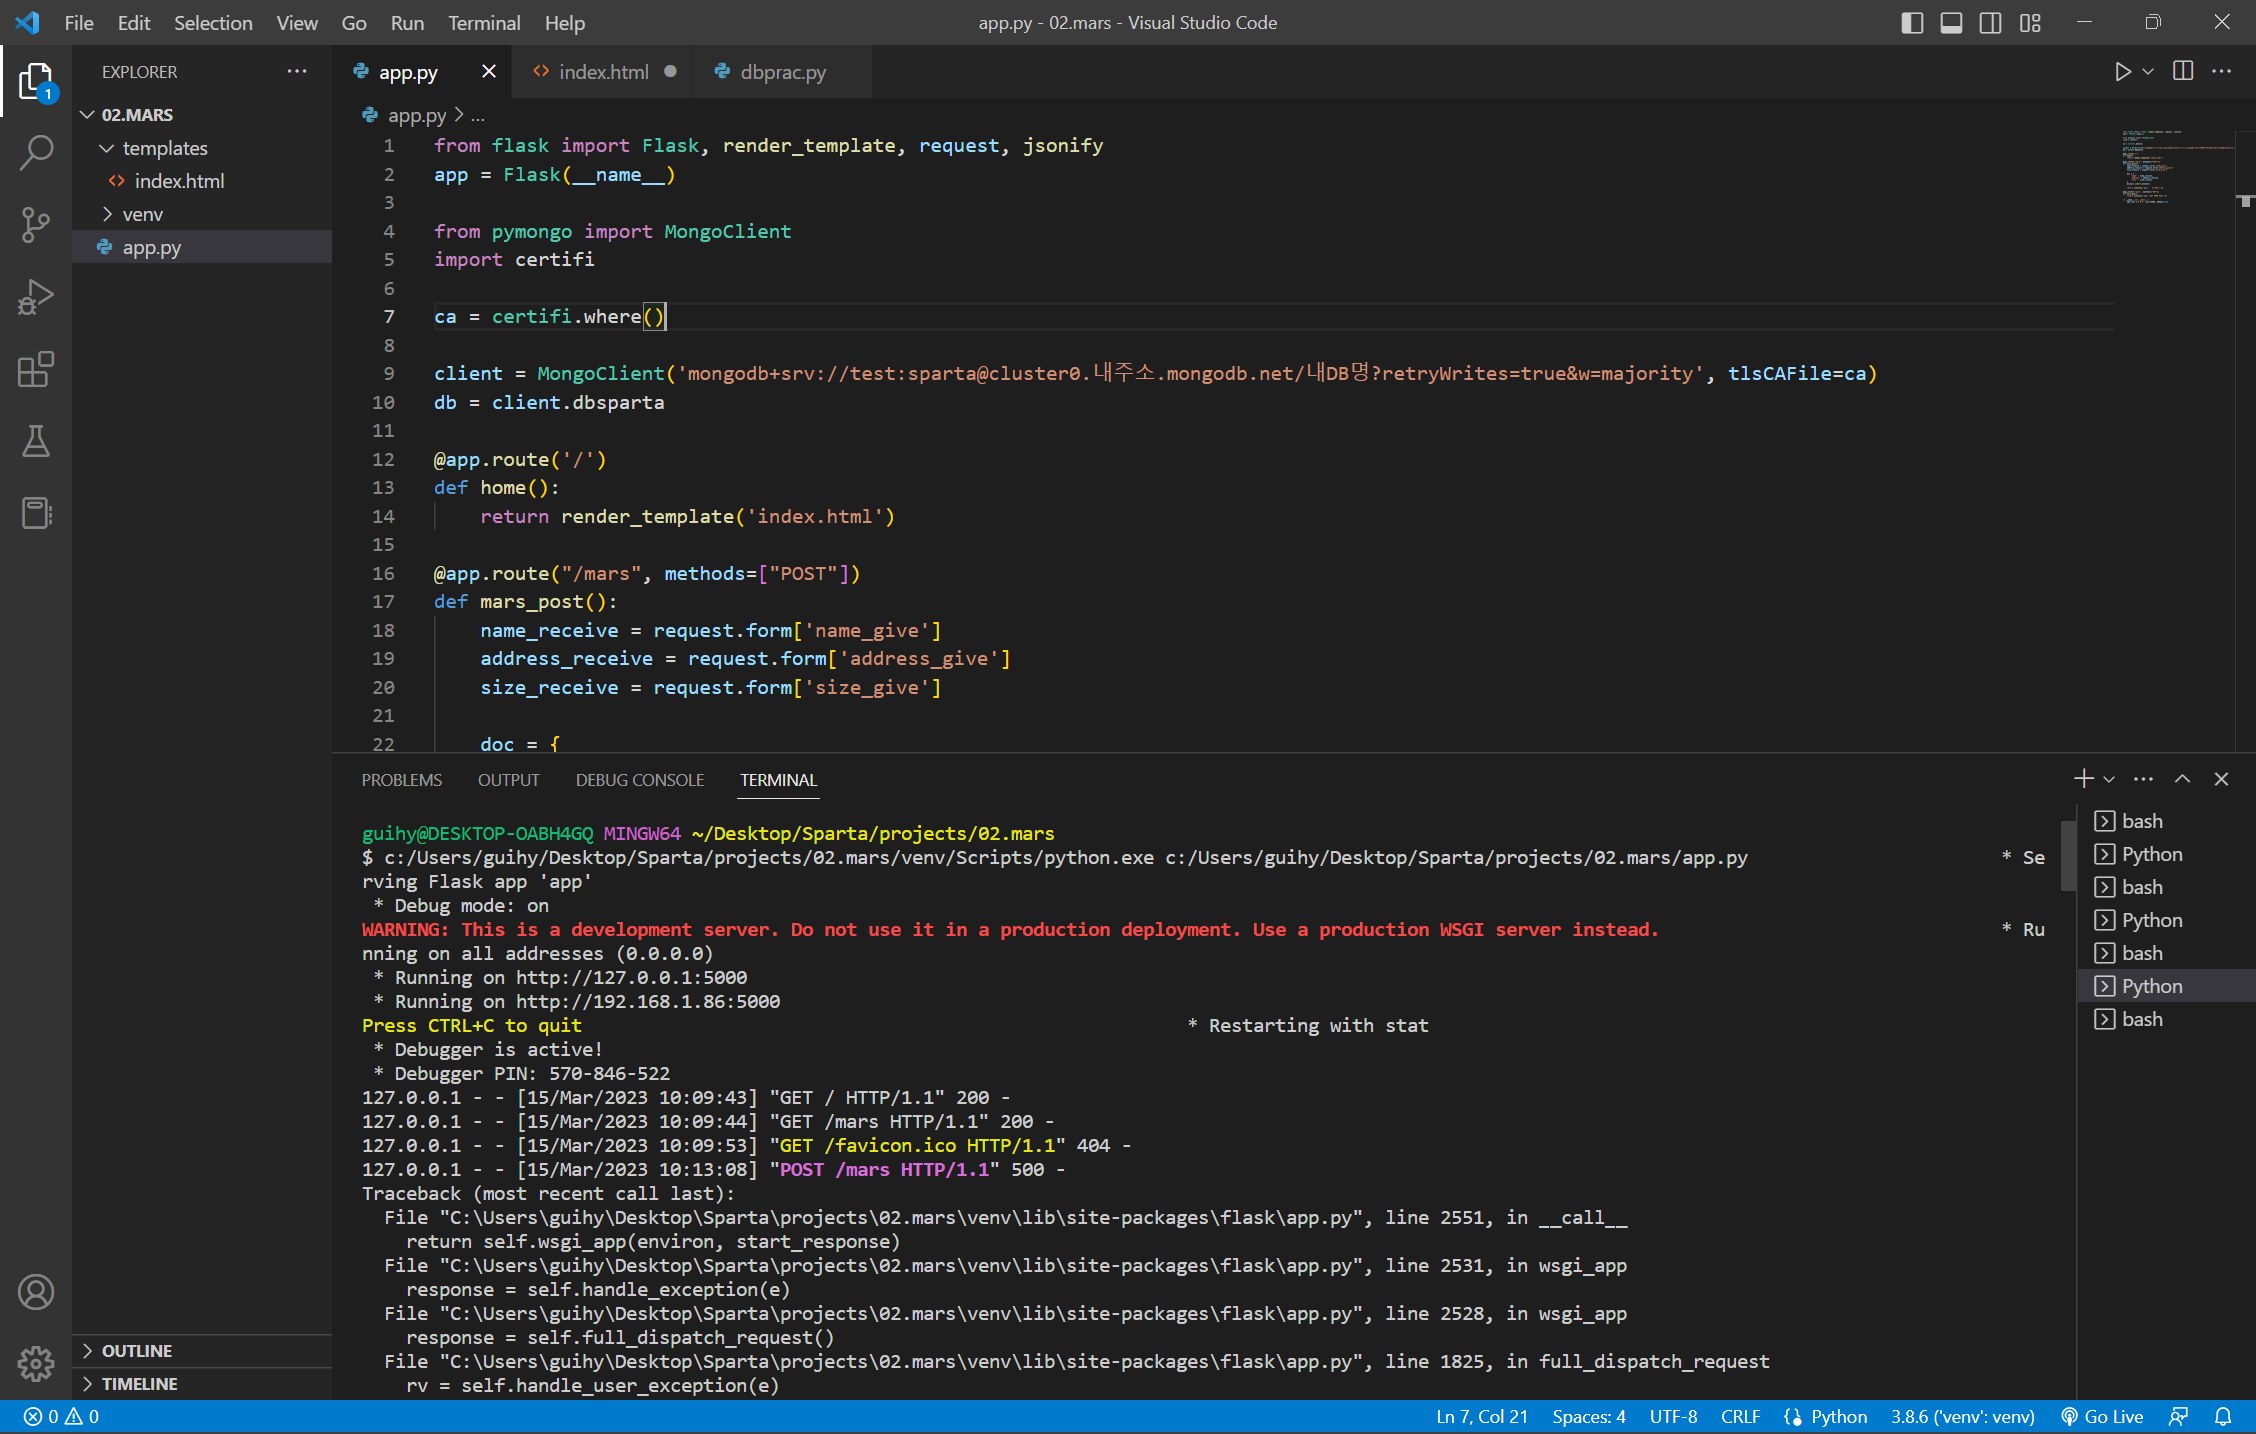
Task: Split the editor to the right
Action: [2183, 72]
